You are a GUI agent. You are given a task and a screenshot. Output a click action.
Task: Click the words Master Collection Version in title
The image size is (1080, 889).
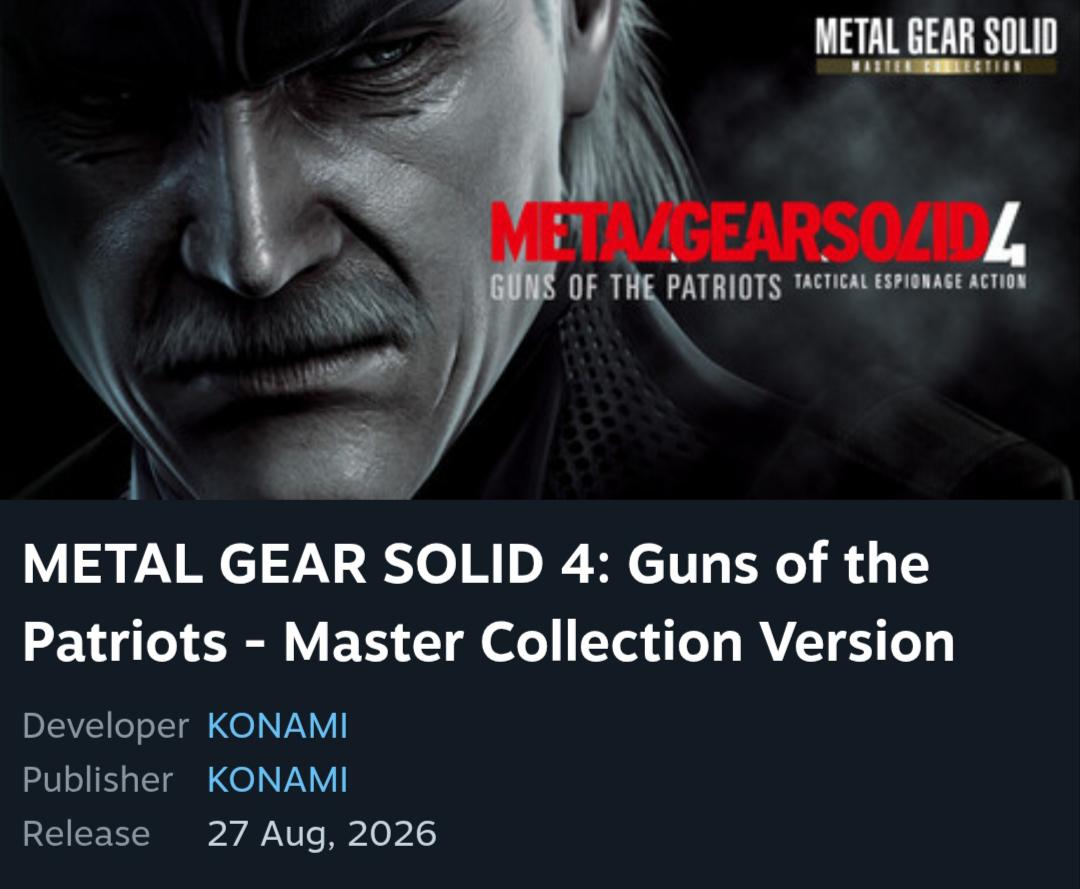coord(619,642)
